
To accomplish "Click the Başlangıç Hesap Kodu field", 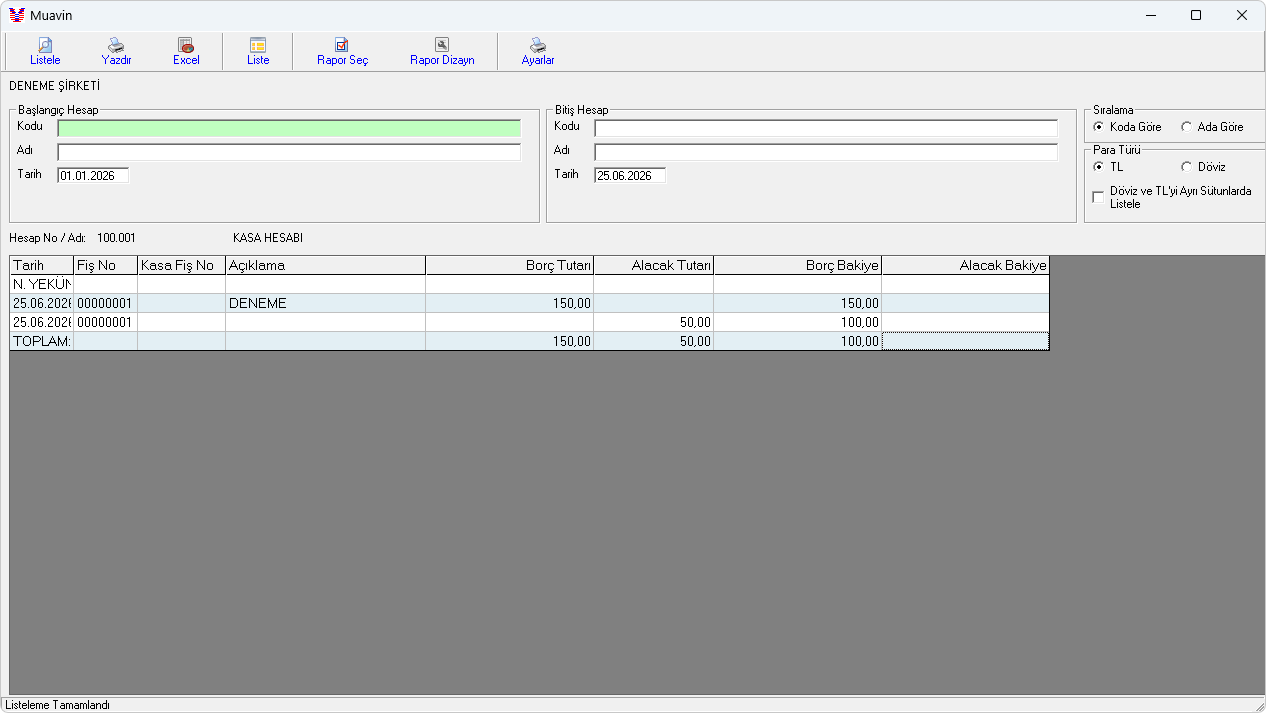I will (289, 128).
